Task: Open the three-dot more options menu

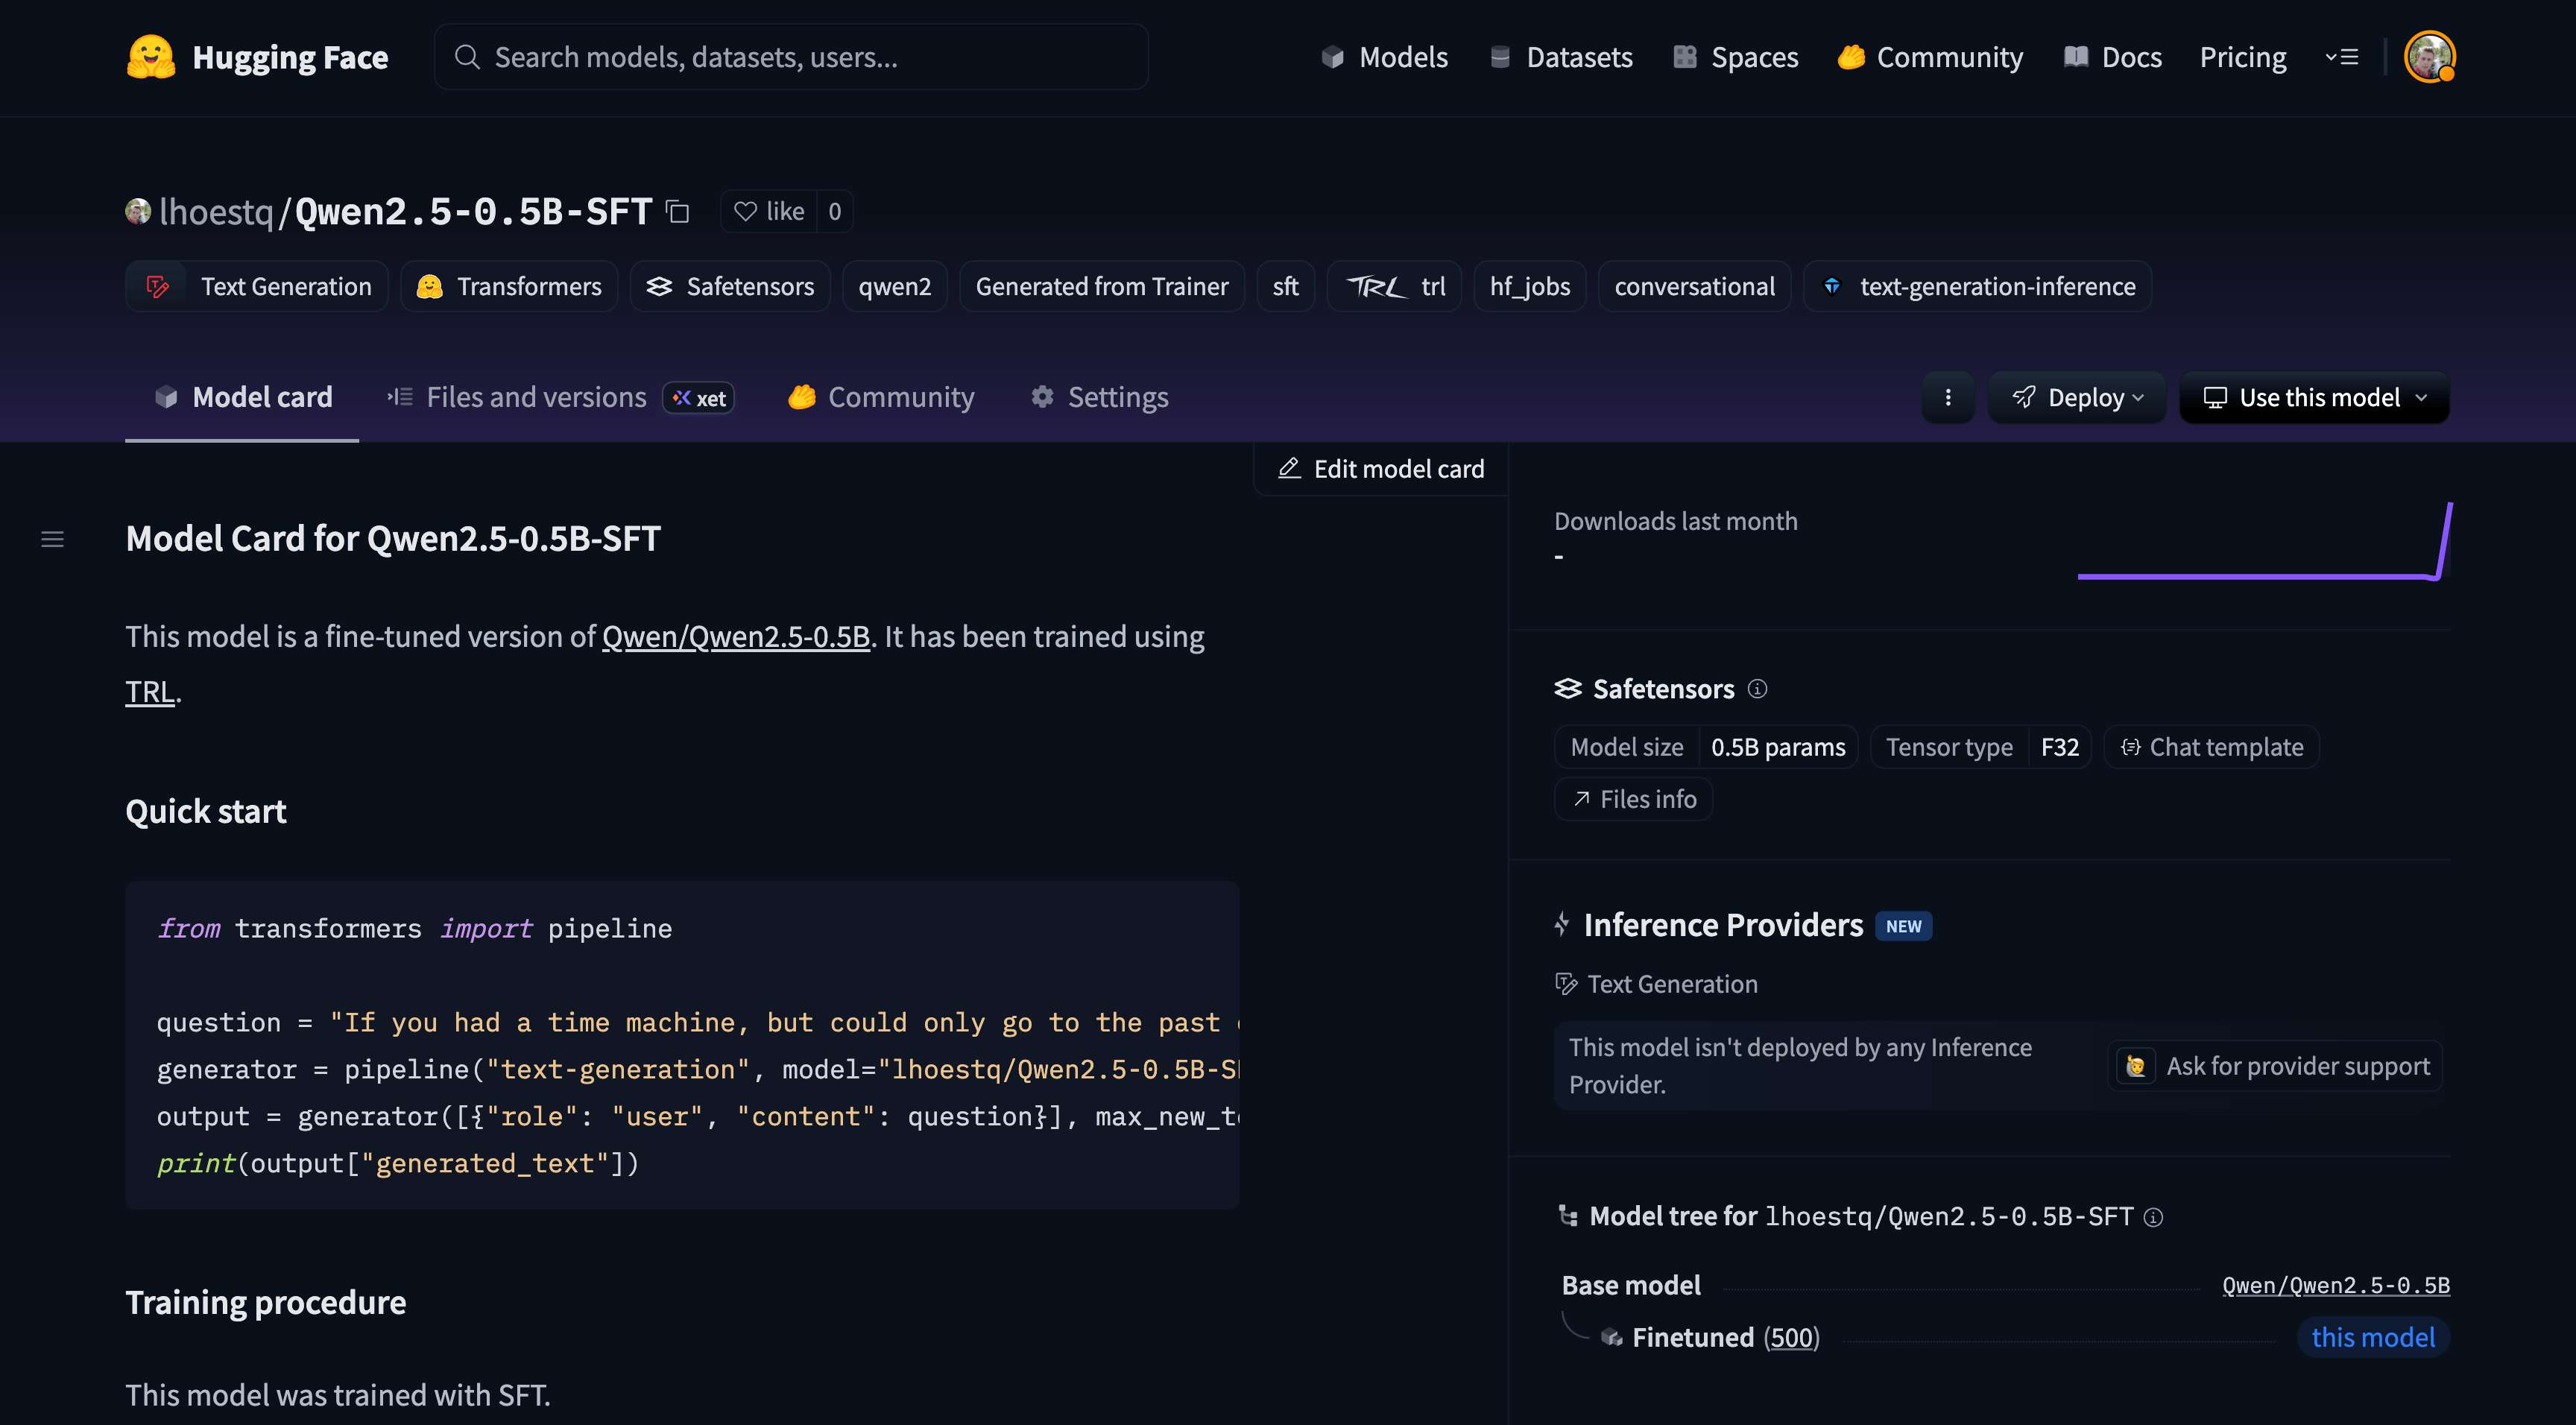Action: point(1947,398)
